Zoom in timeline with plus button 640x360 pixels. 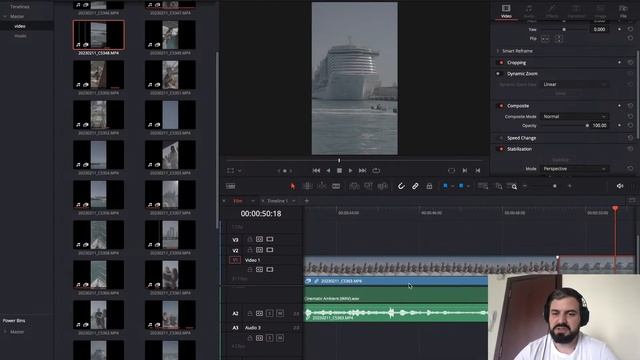570,186
